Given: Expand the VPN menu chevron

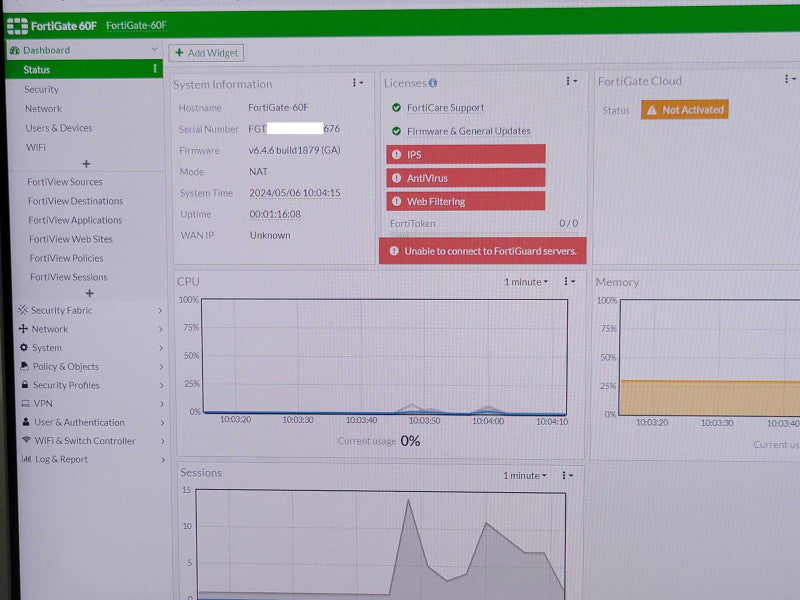Looking at the screenshot, I should [x=162, y=404].
